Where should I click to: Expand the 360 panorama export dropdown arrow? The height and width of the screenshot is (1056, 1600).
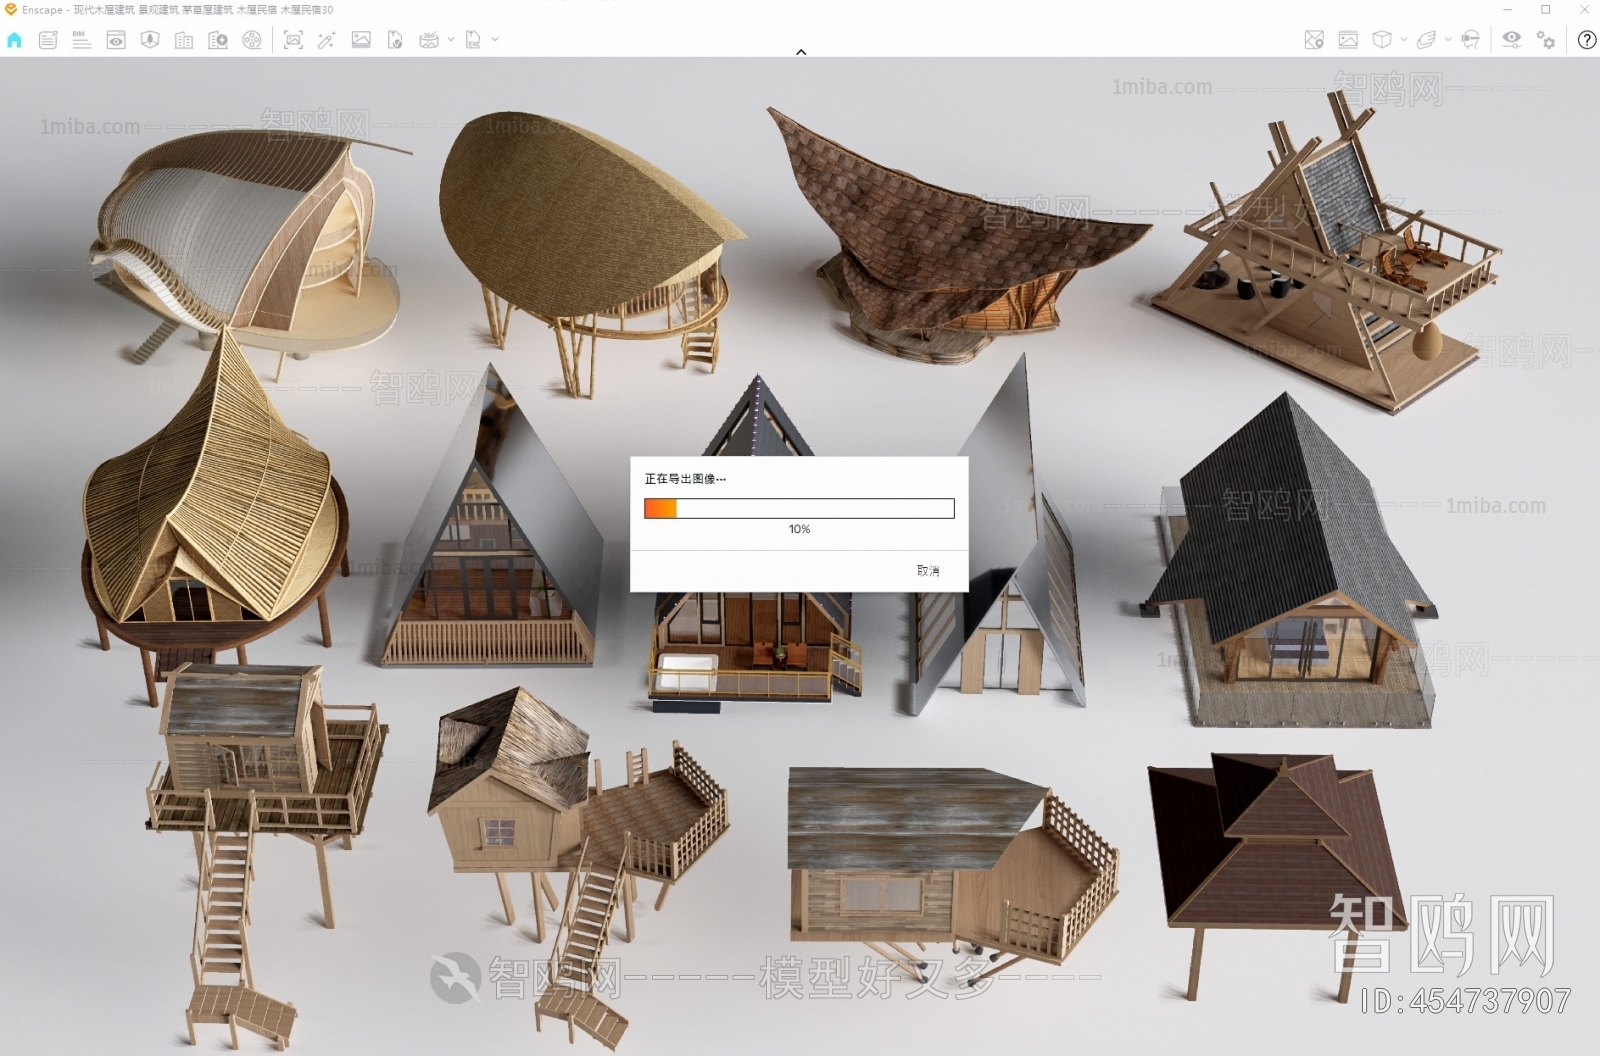pyautogui.click(x=451, y=40)
